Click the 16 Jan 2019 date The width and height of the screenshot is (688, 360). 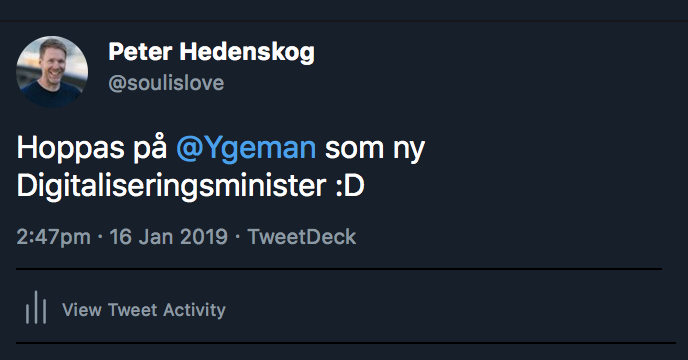(168, 237)
